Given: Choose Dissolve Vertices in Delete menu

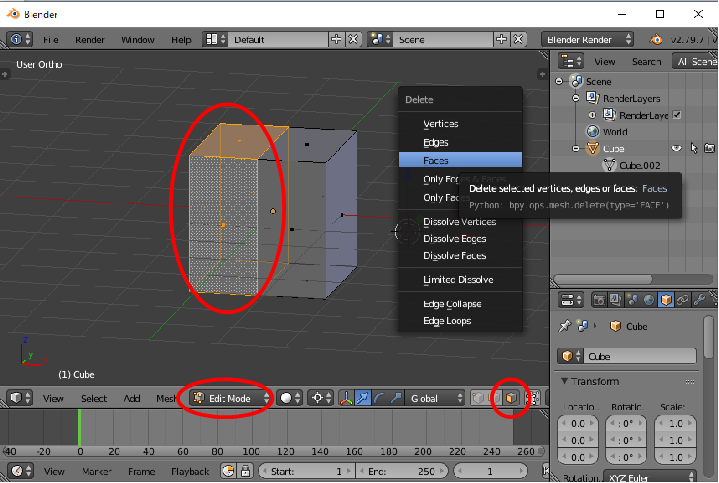Looking at the screenshot, I should pos(460,222).
